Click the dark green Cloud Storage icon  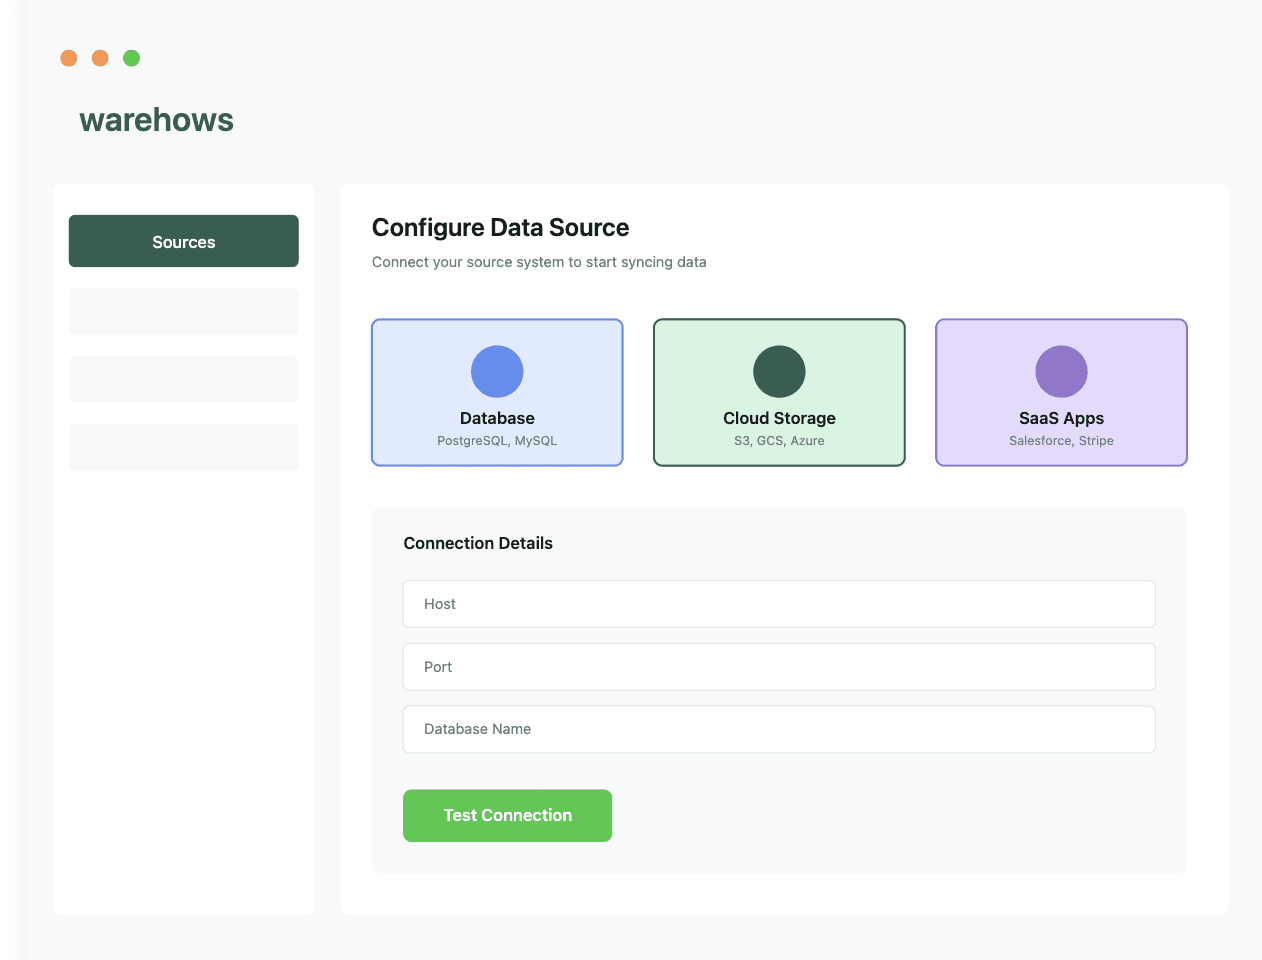[779, 372]
